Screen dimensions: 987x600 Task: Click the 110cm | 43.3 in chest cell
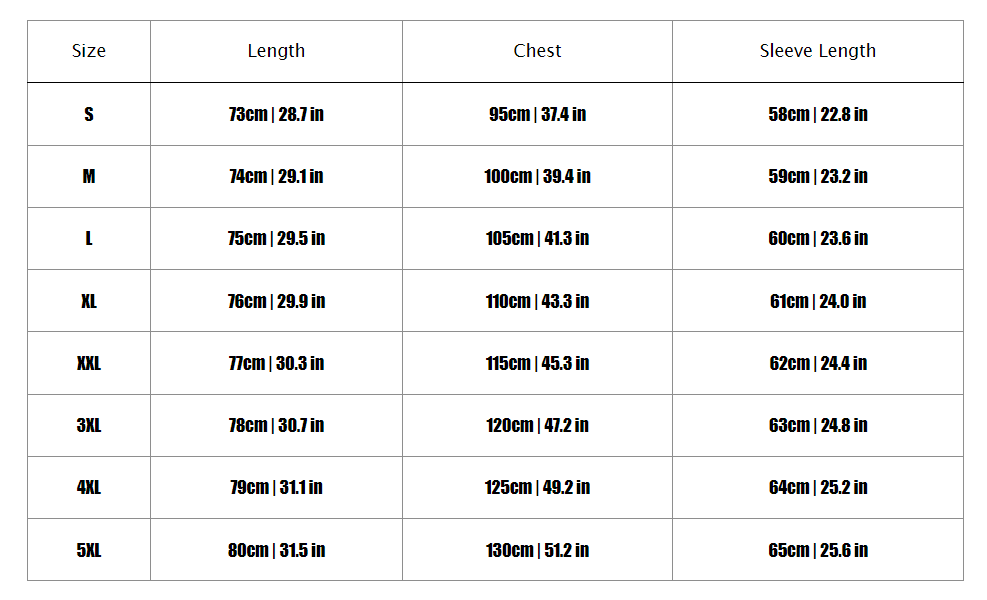pos(537,301)
